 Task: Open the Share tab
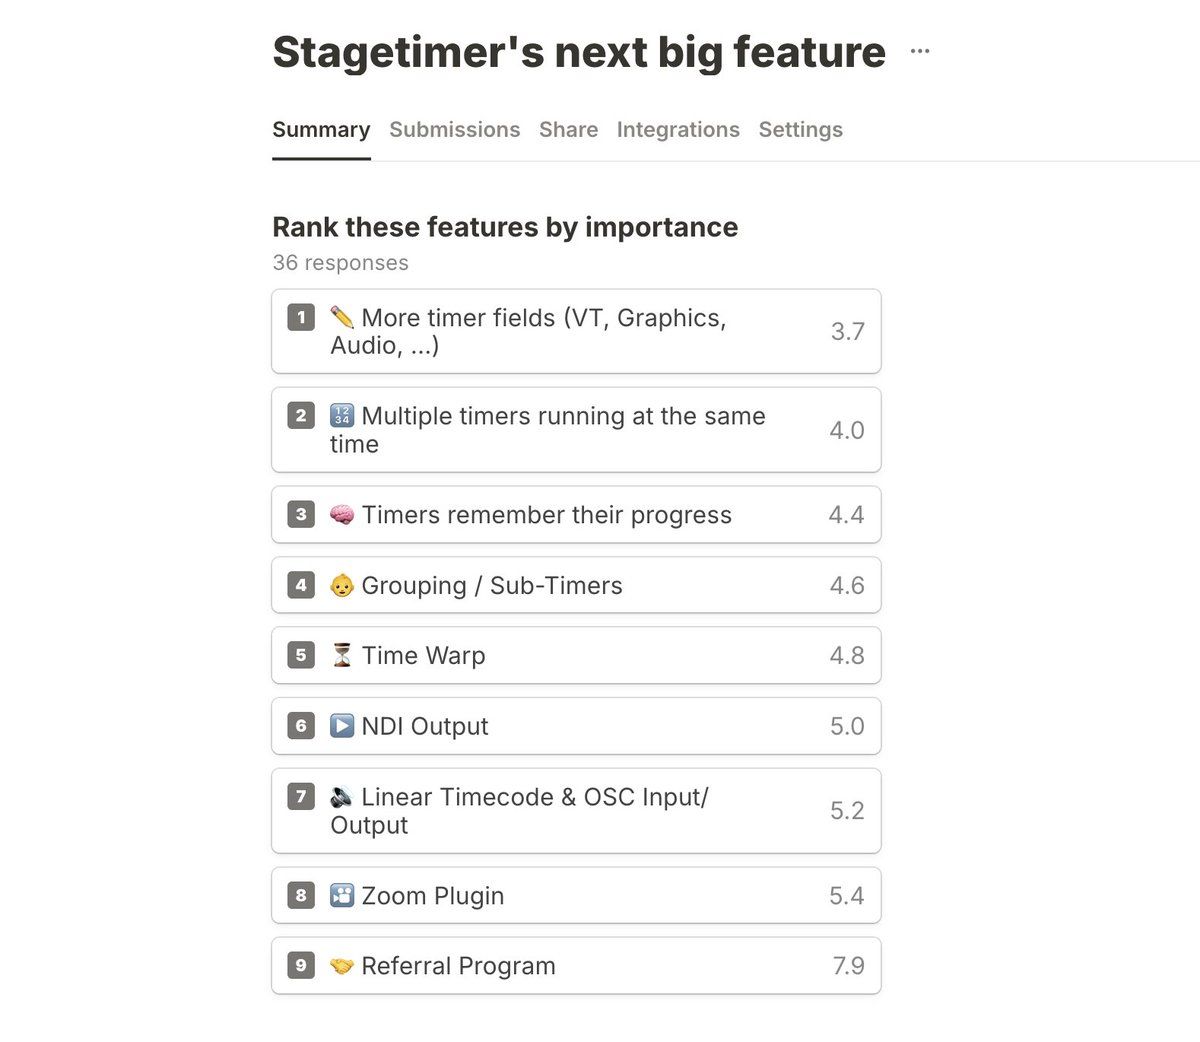point(568,130)
